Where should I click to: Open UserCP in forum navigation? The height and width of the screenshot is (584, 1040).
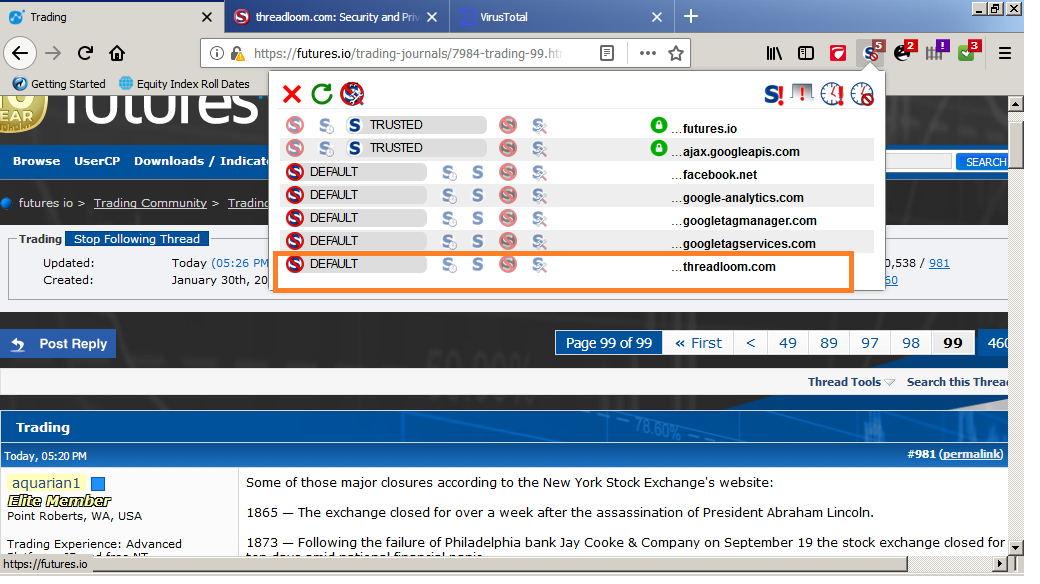click(97, 161)
